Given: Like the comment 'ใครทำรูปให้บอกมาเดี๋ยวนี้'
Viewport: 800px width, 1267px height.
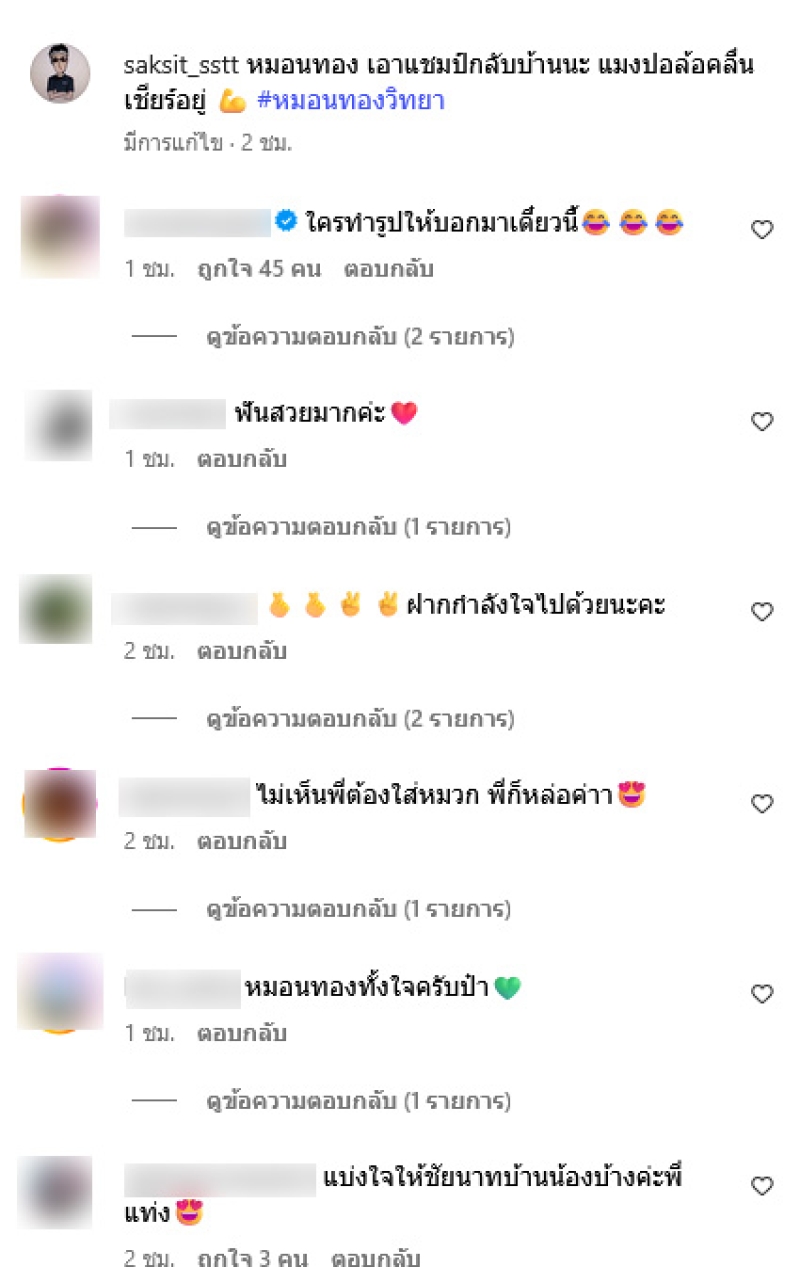Looking at the screenshot, I should tap(762, 230).
